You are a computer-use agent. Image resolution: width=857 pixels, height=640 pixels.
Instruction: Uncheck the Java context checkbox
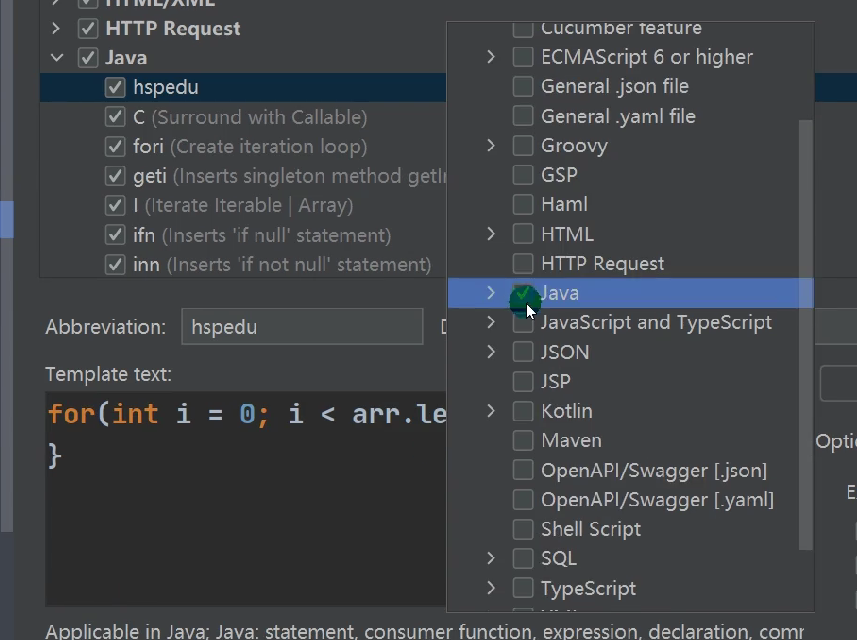click(x=522, y=293)
